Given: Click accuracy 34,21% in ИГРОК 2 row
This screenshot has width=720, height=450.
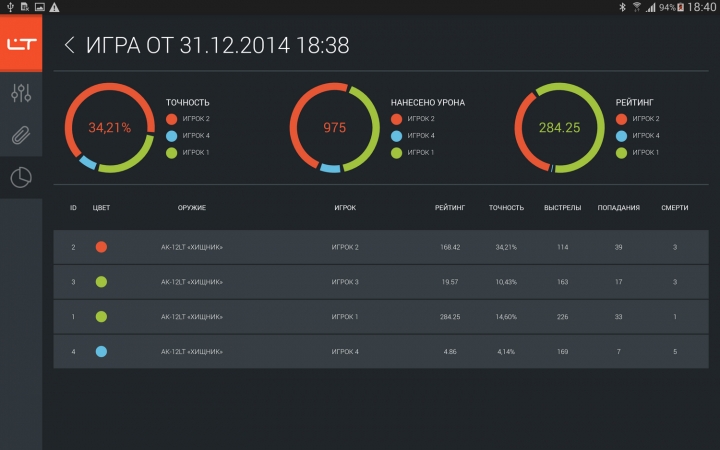Looking at the screenshot, I should coord(506,247).
